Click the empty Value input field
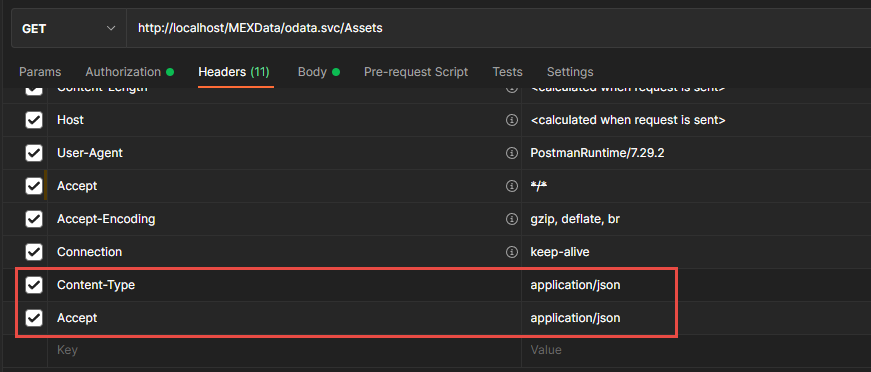Image resolution: width=871 pixels, height=372 pixels. pyautogui.click(x=696, y=350)
